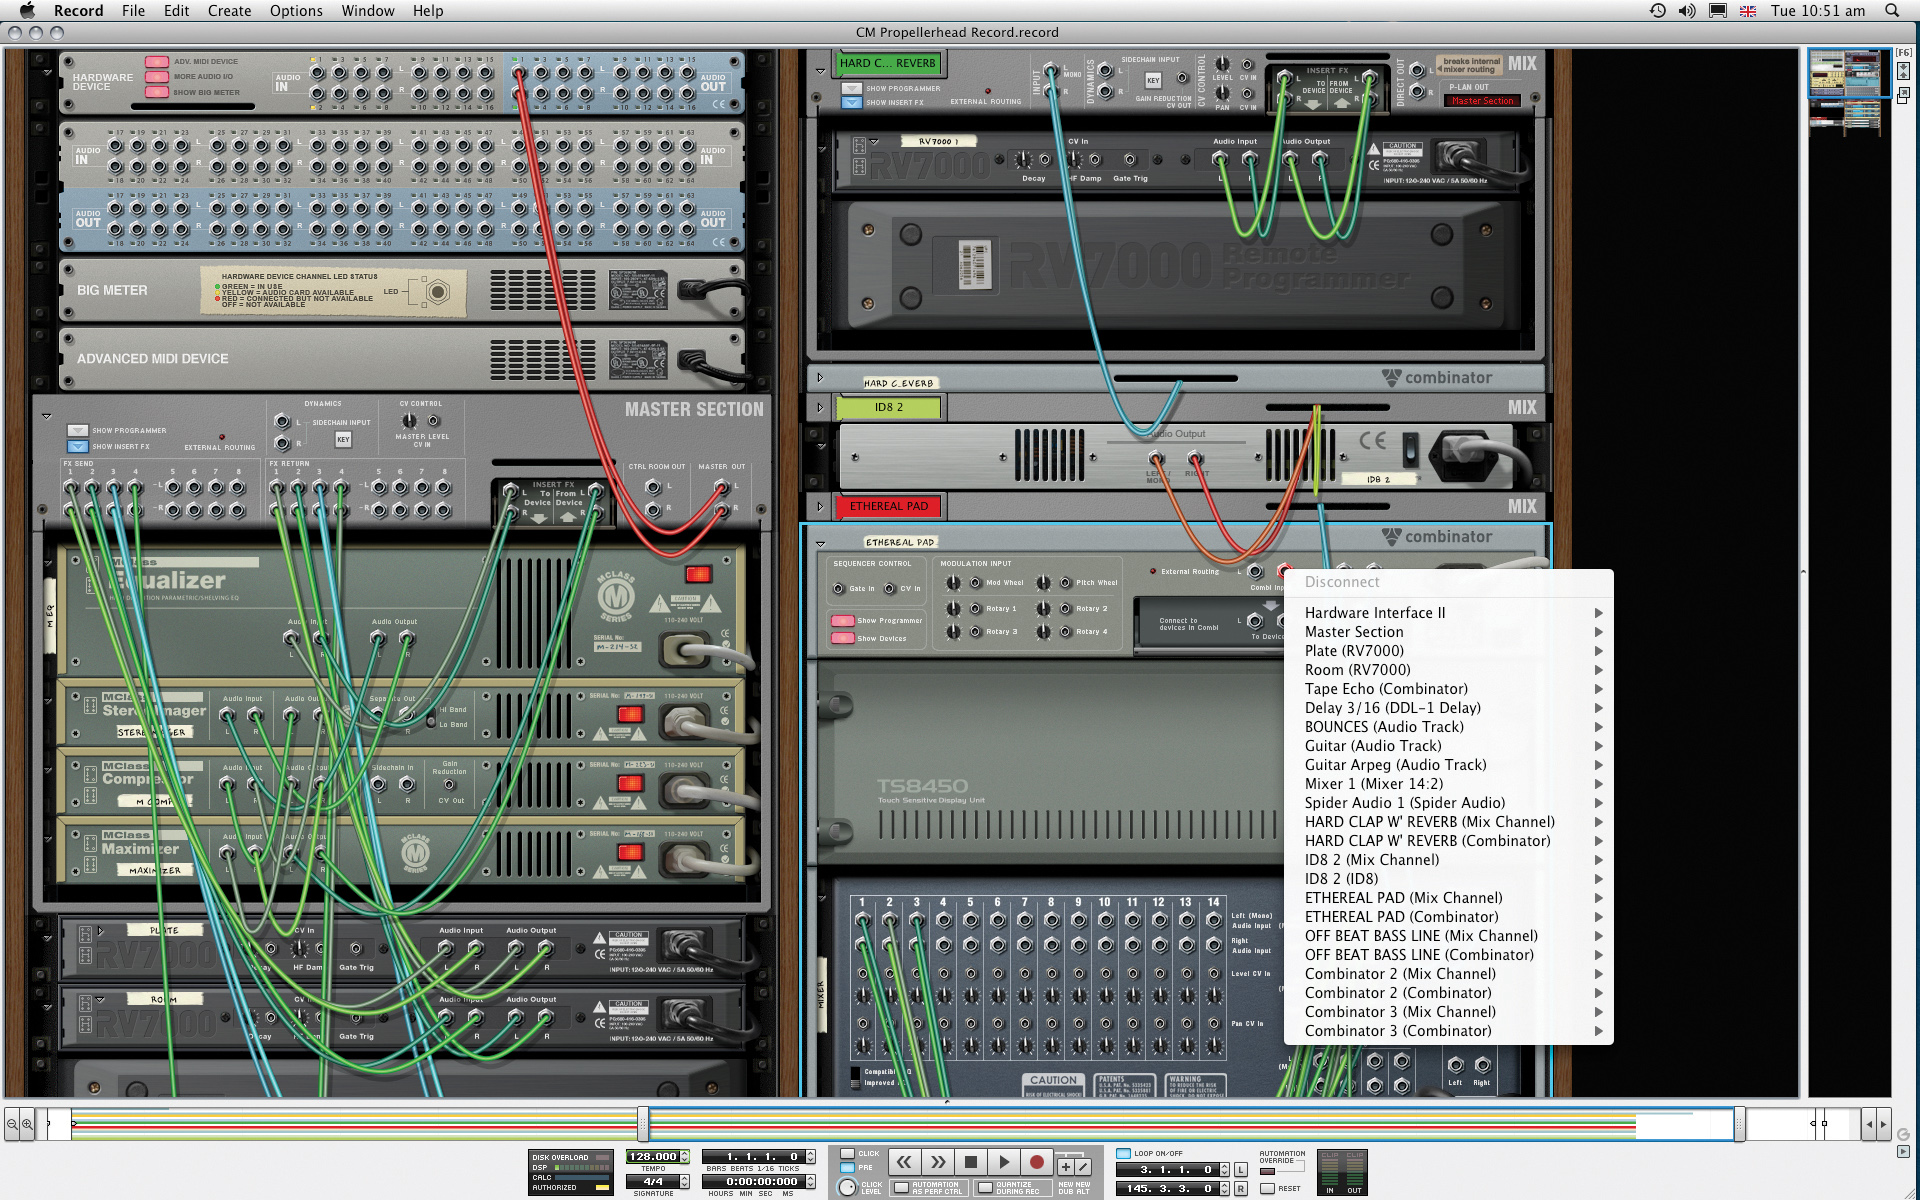
Task: Expand the ETHEREAL PAD mix channel
Action: 820,506
